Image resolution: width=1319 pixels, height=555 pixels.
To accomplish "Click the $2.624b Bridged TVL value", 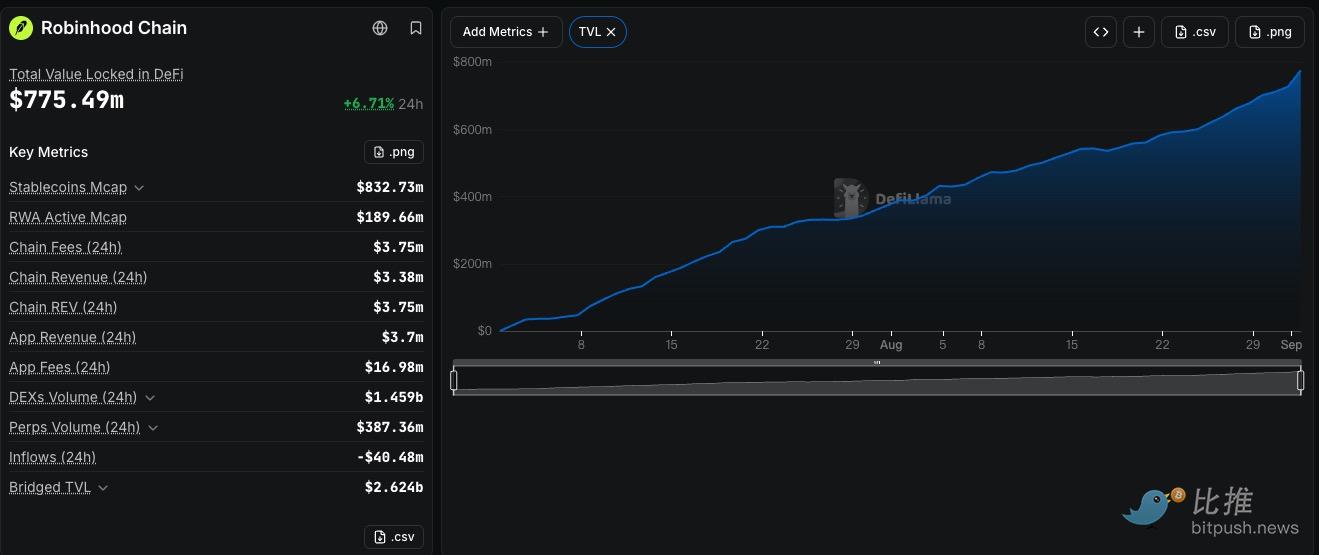I will click(x=394, y=487).
